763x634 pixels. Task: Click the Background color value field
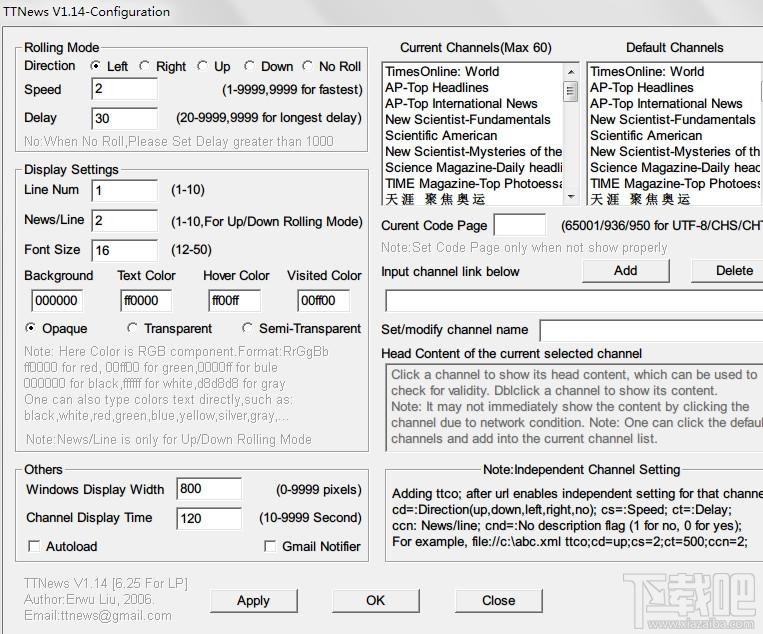pos(57,300)
